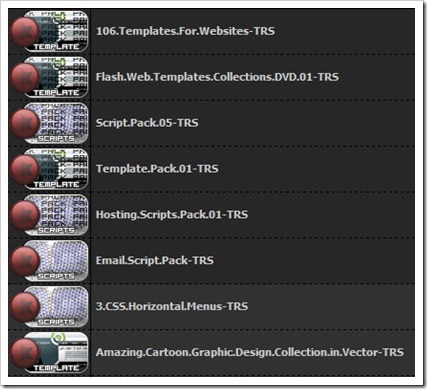Screen dimensions: 427x389
Task: Click the red X icon beside 106.Templates.For.Websites-TRS
Action: coord(25,31)
